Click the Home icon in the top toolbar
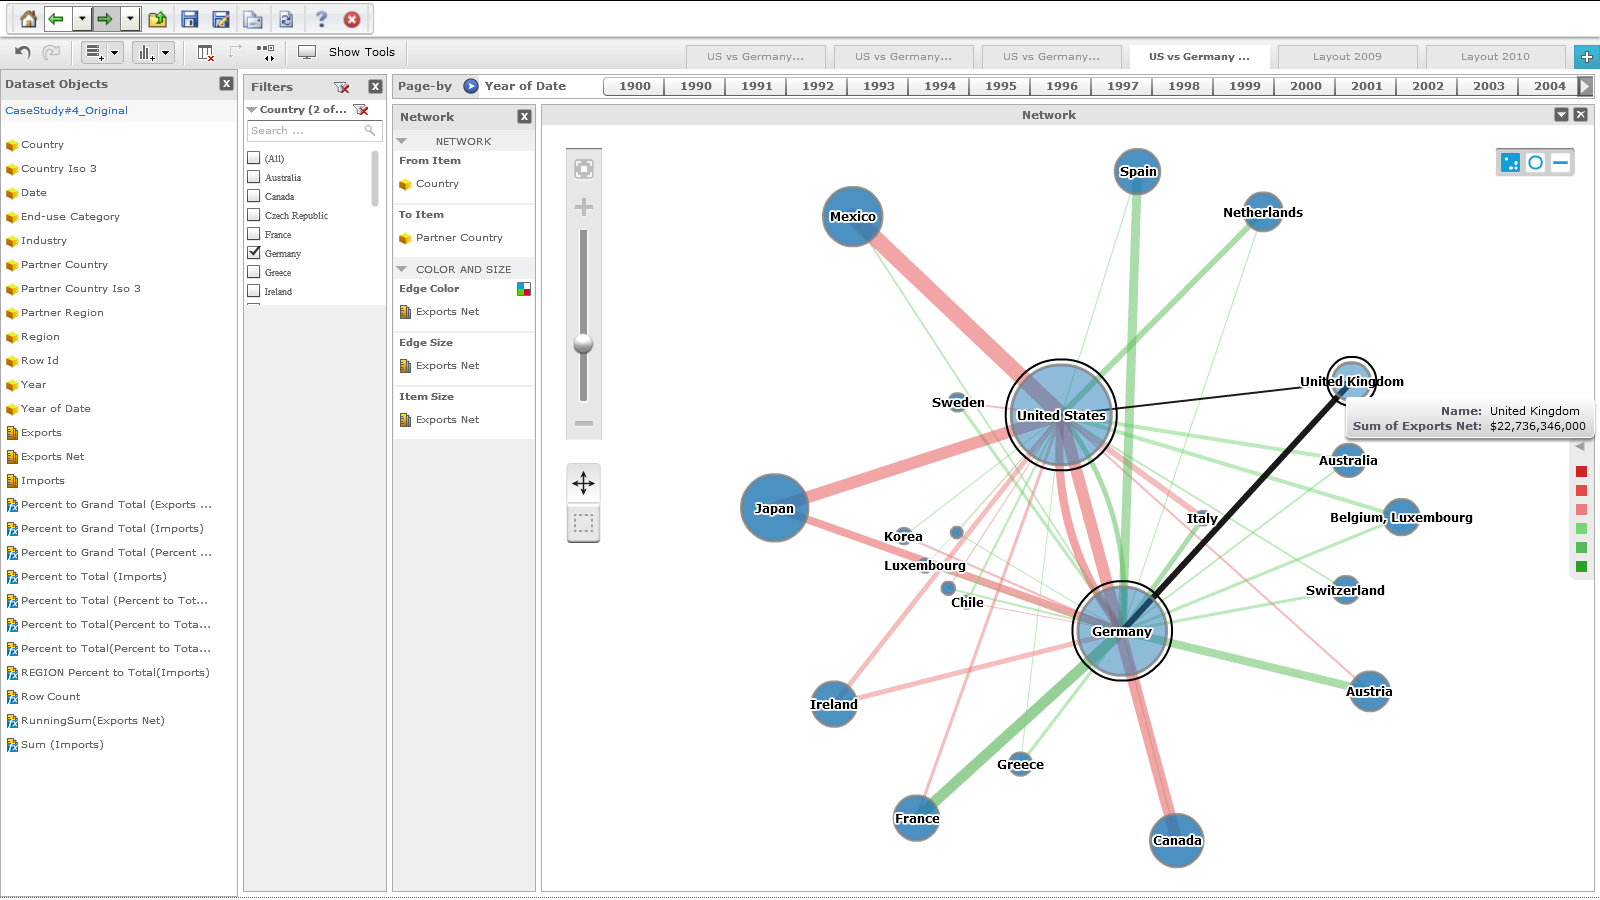This screenshot has height=900, width=1600. pos(28,19)
